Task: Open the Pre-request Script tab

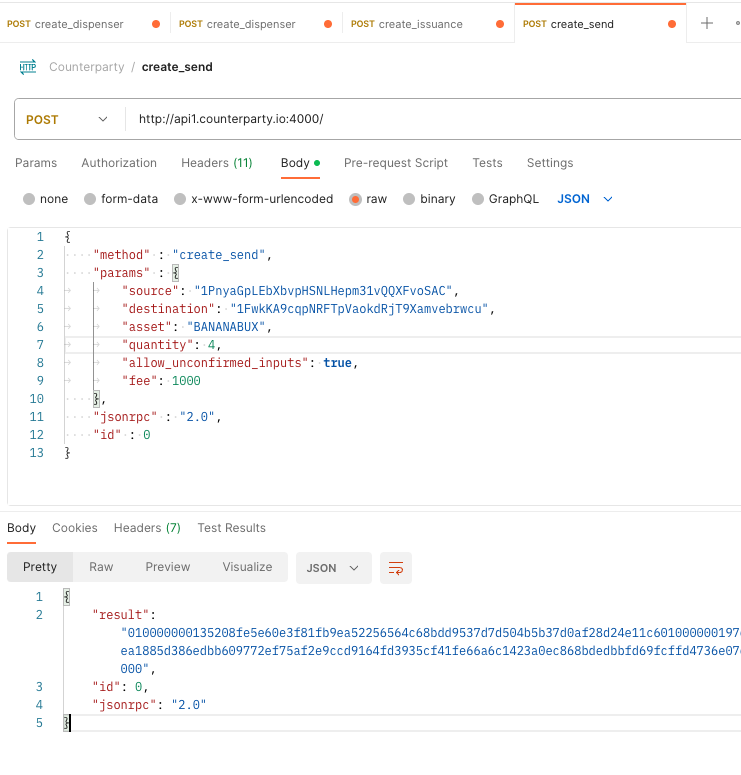Action: tap(396, 163)
